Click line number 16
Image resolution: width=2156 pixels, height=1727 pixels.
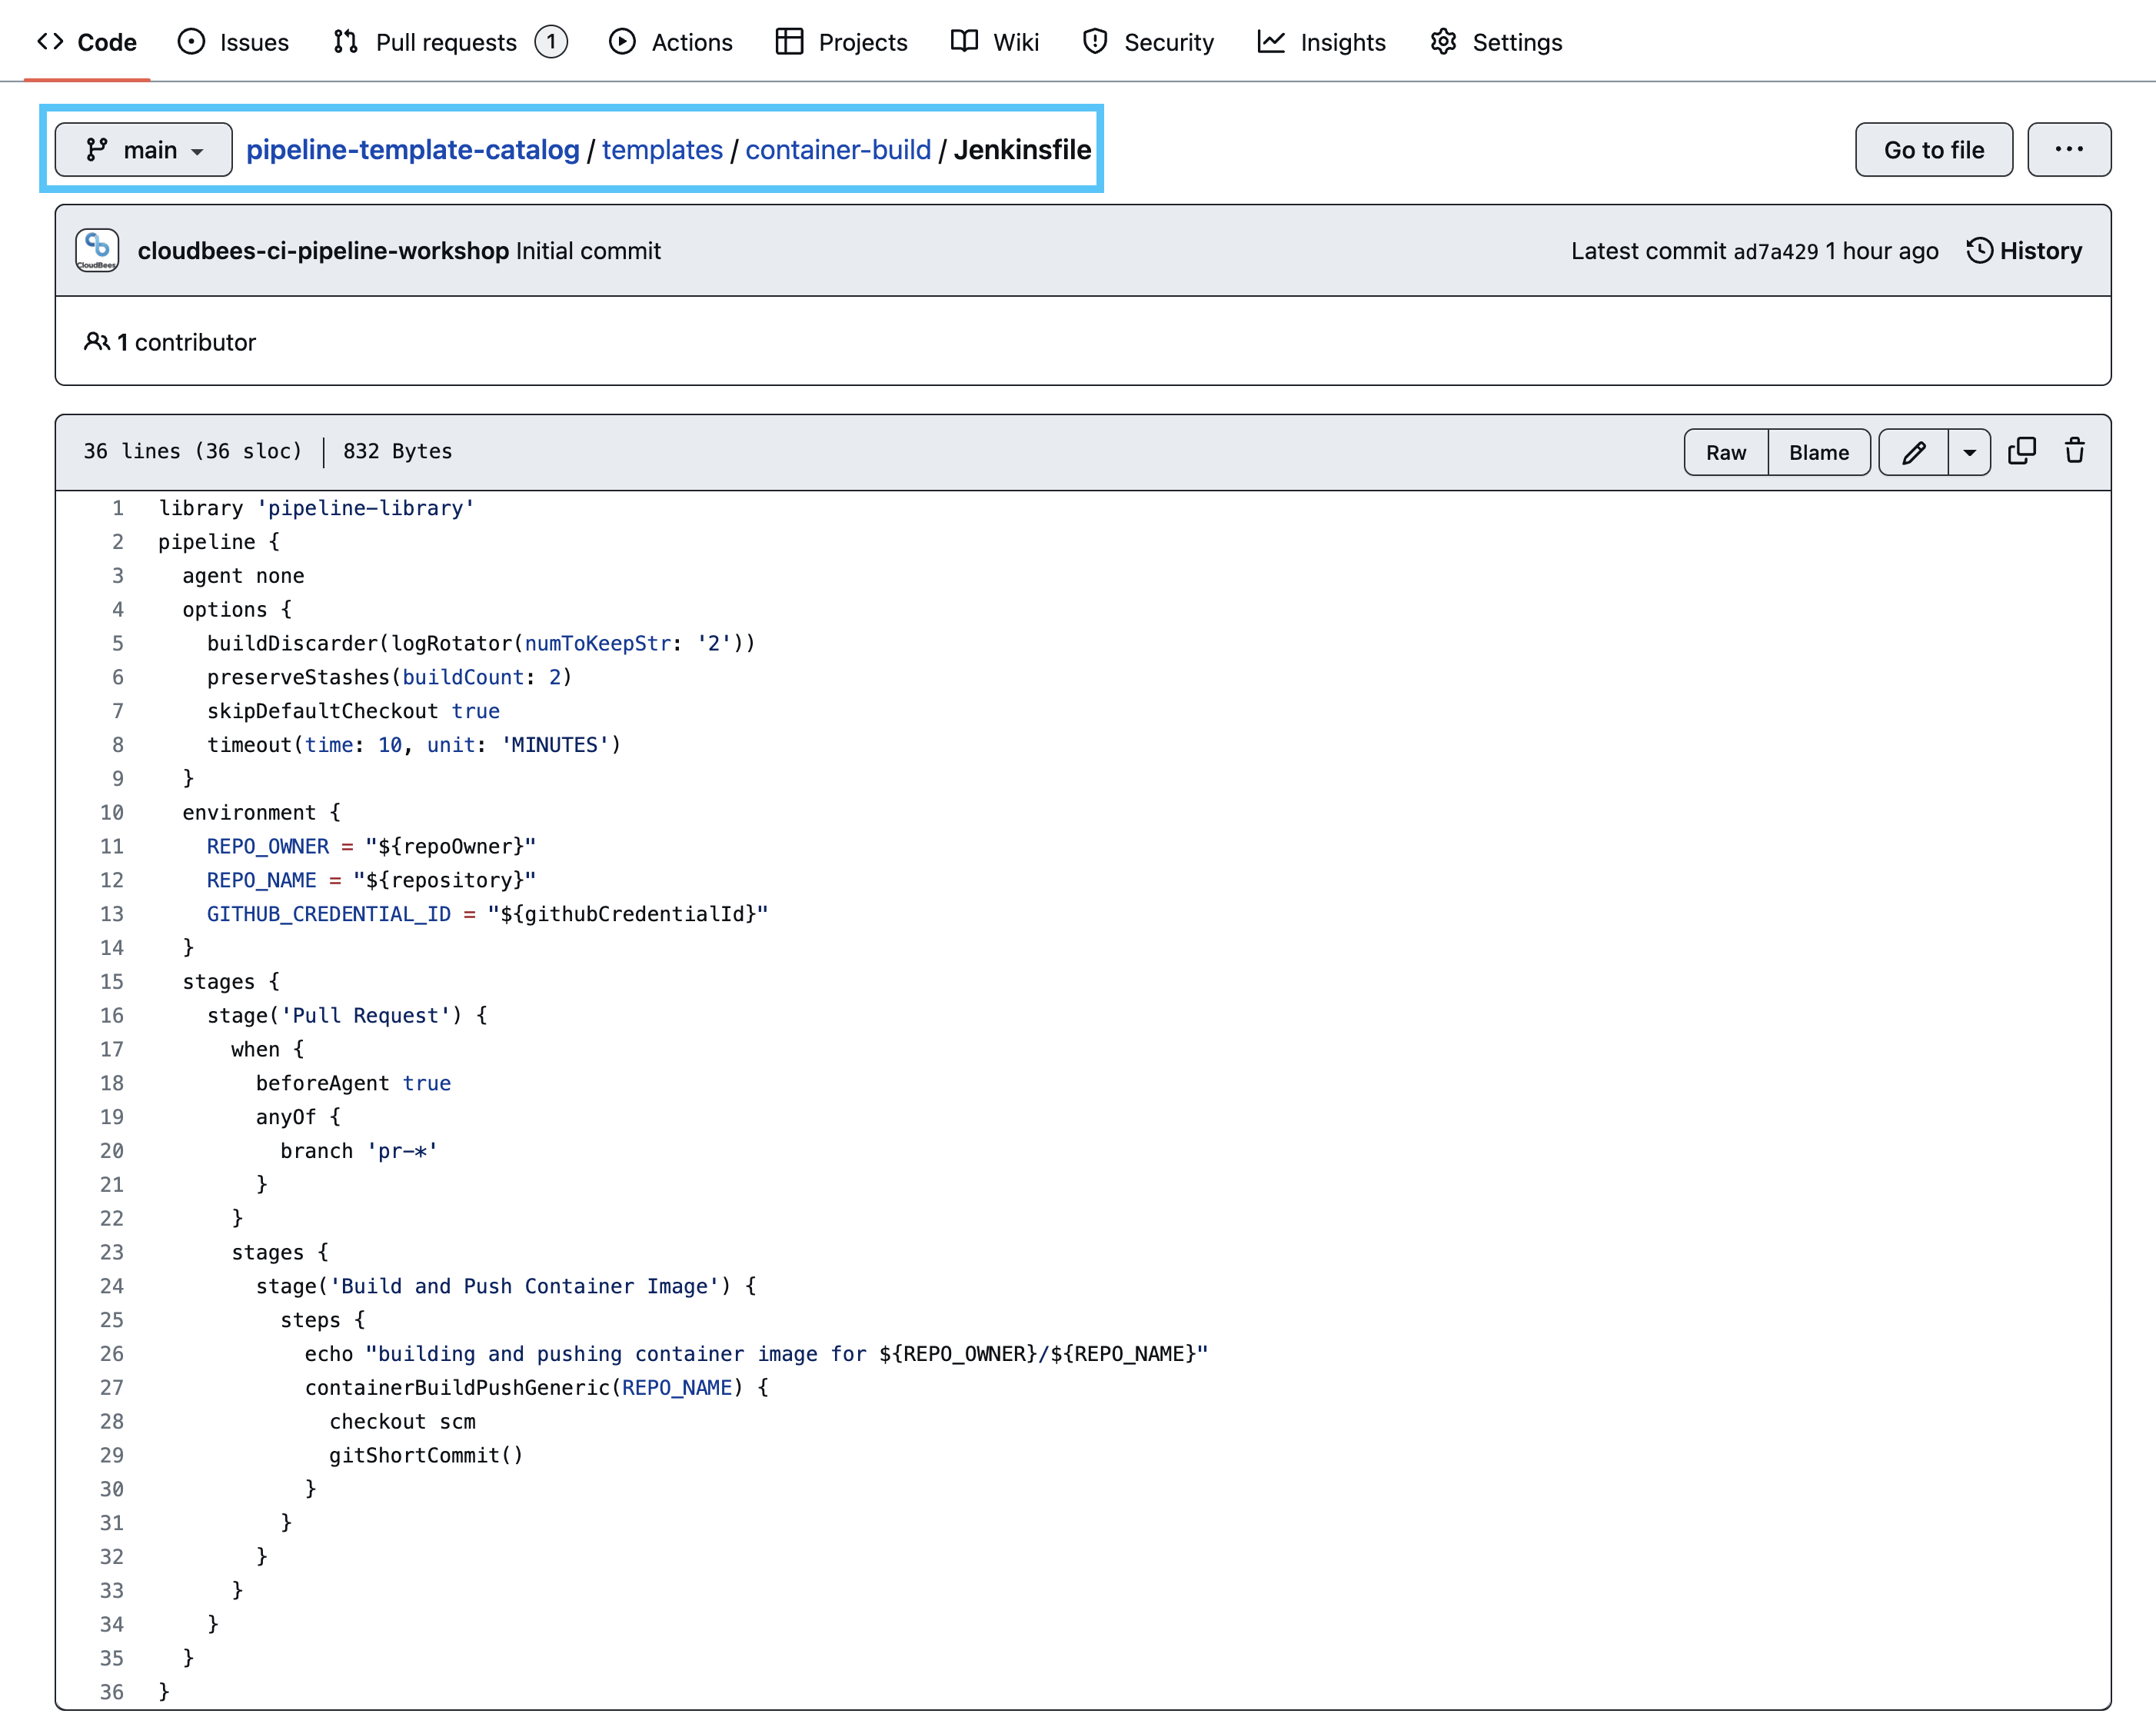(x=111, y=1015)
